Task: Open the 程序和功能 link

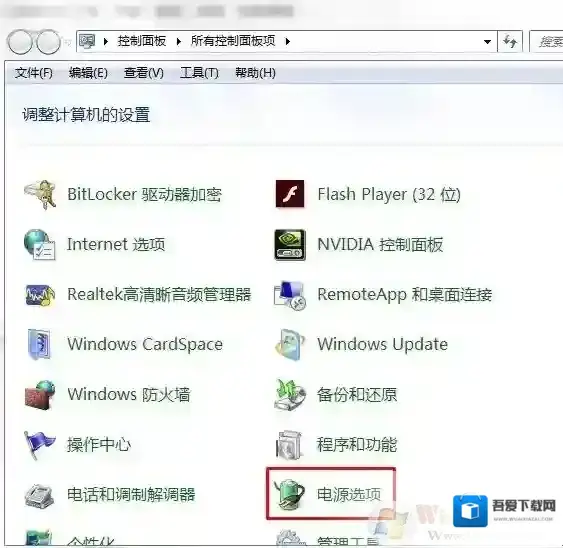Action: coord(357,445)
